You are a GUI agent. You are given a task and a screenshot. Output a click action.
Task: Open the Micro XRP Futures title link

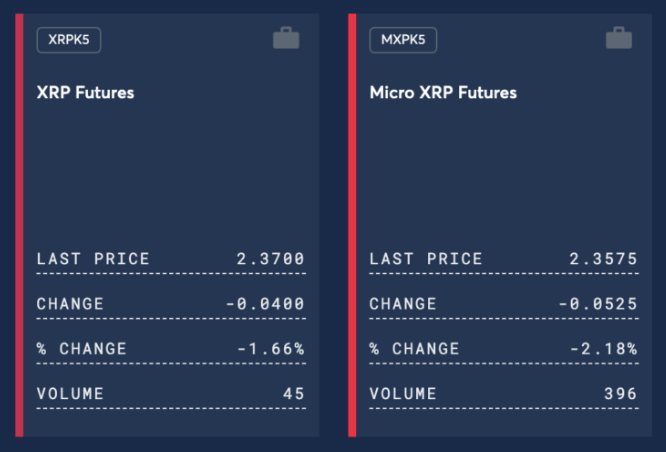click(443, 93)
